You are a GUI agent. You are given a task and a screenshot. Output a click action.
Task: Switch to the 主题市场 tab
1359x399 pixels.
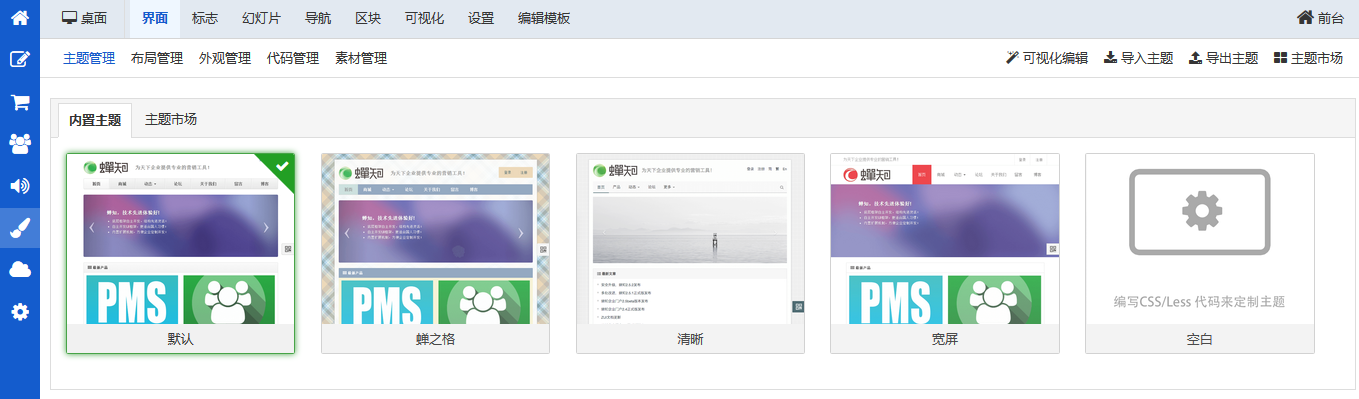point(171,119)
